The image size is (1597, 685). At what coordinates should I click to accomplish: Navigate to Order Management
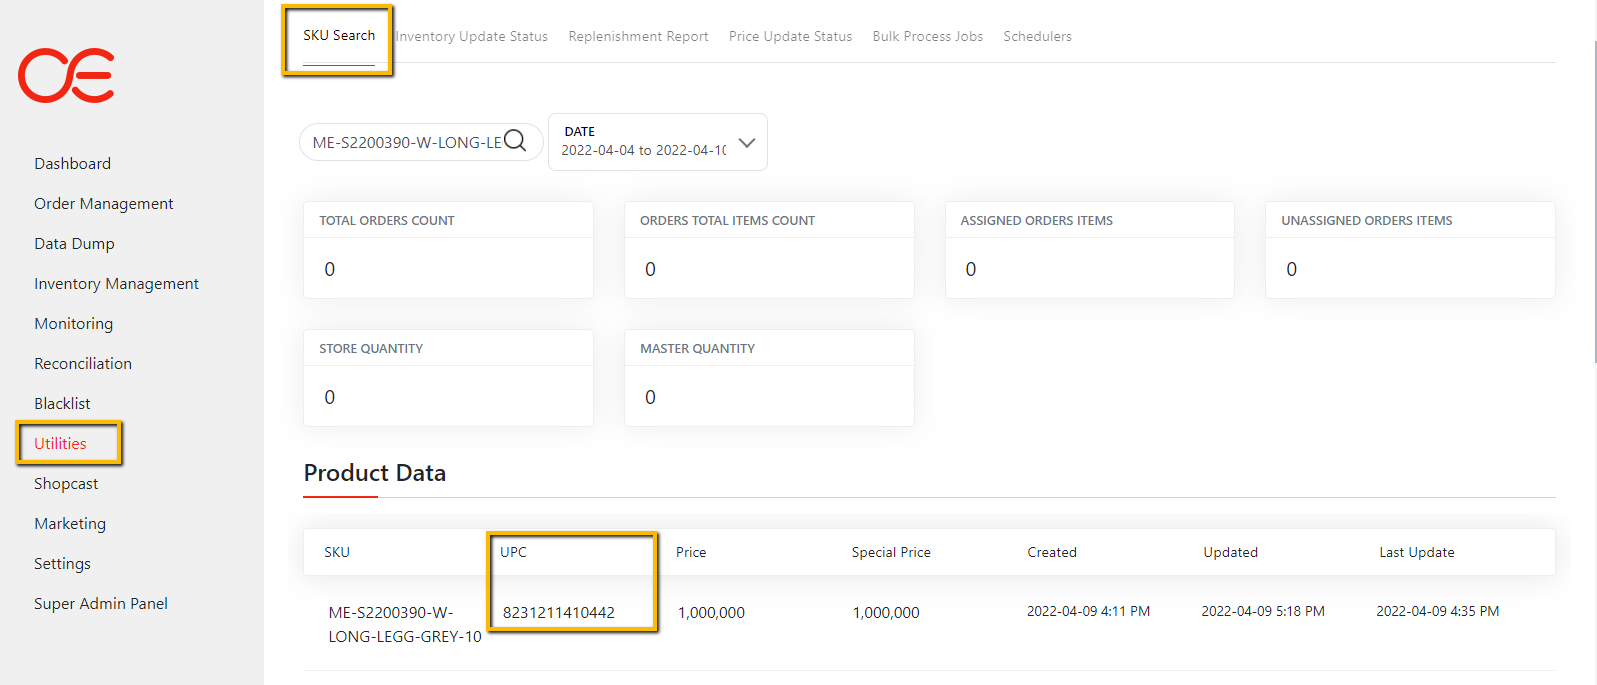103,203
